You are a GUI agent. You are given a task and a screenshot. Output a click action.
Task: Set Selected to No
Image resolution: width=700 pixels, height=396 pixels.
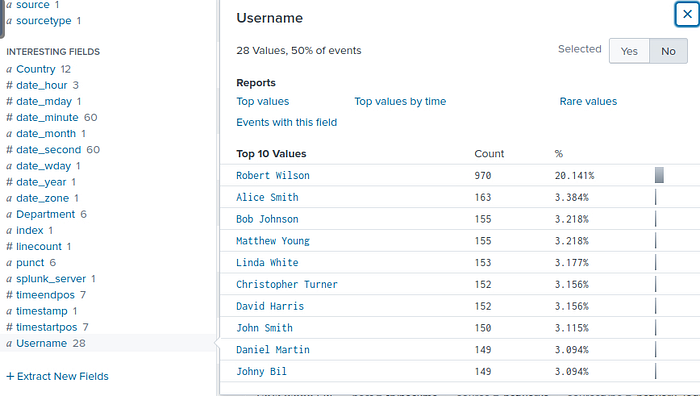[x=668, y=51]
